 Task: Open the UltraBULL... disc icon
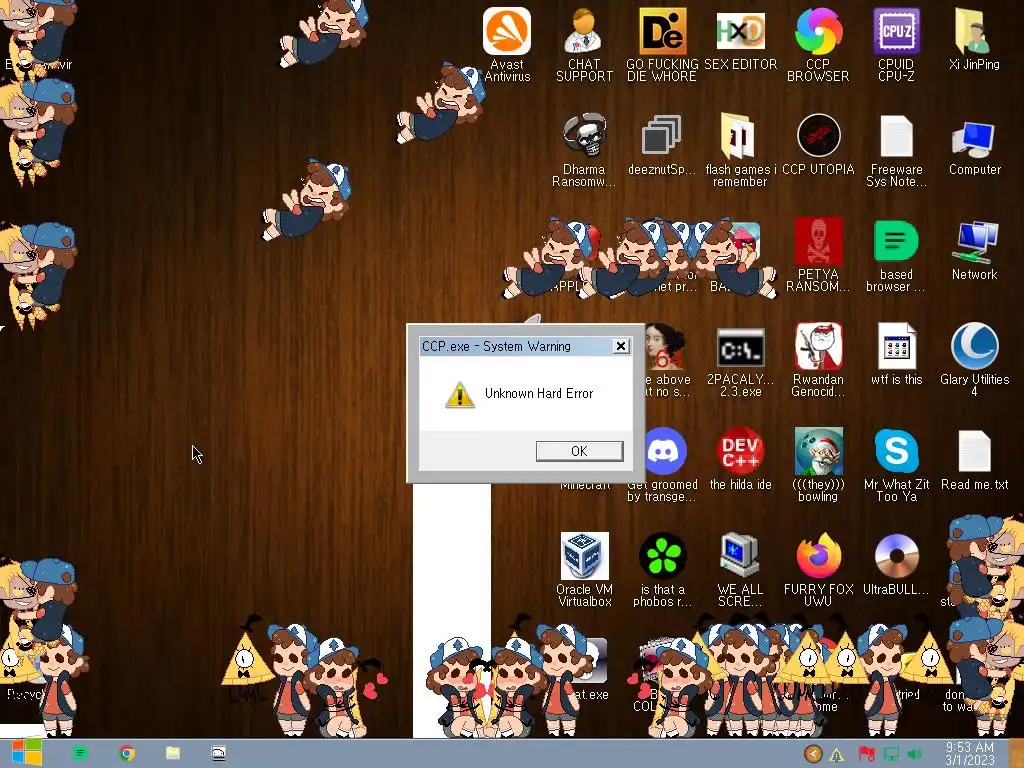(x=896, y=565)
